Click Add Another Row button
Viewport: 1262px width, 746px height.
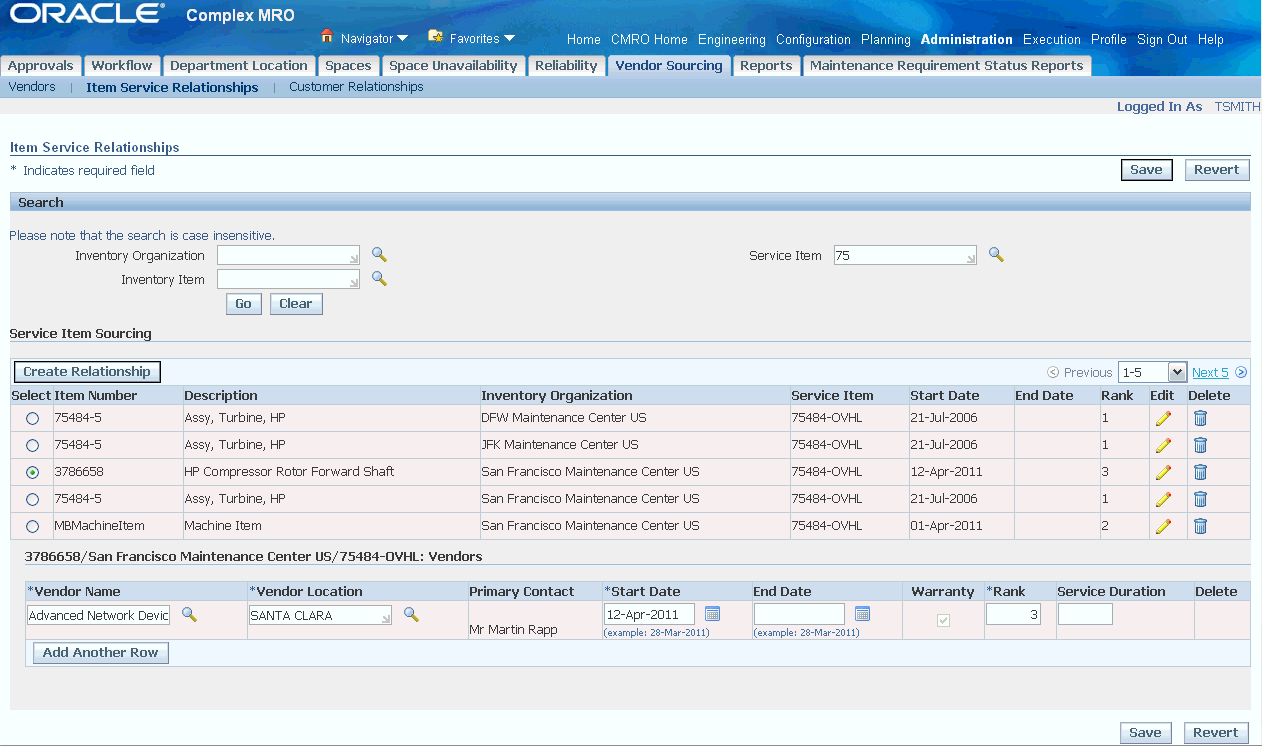click(x=101, y=653)
